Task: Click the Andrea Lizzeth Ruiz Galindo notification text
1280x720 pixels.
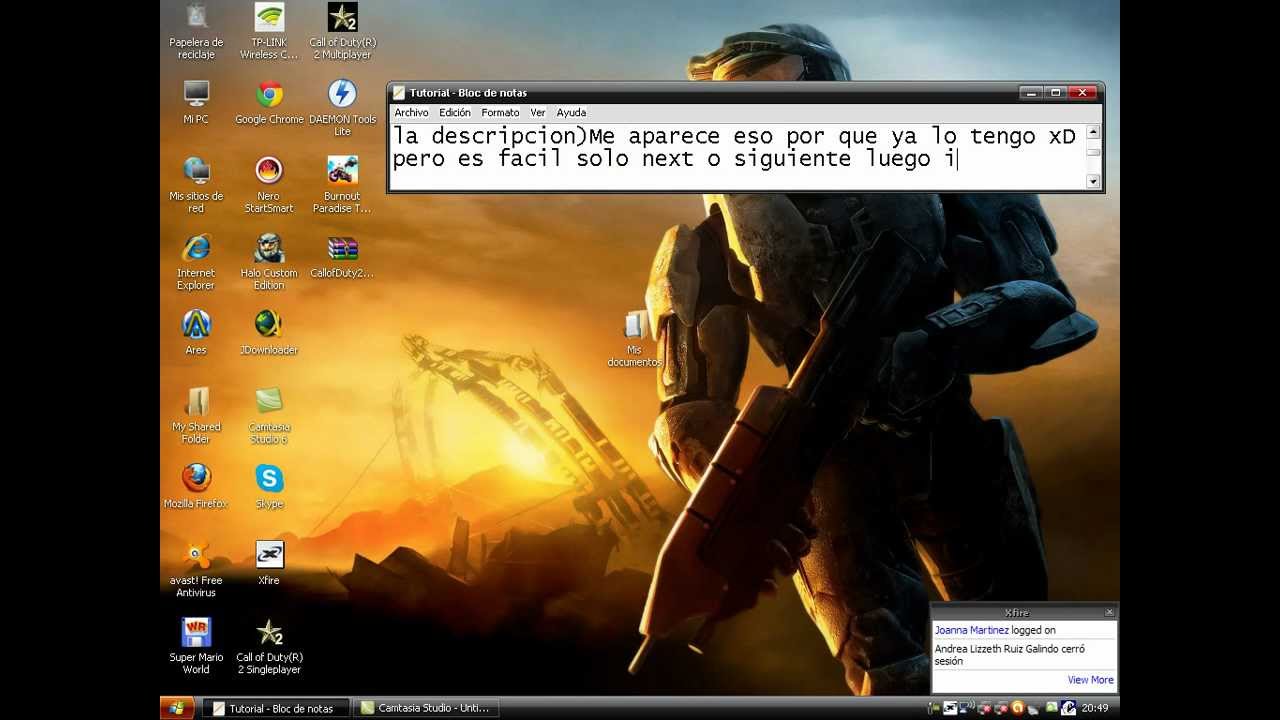Action: (x=1009, y=655)
